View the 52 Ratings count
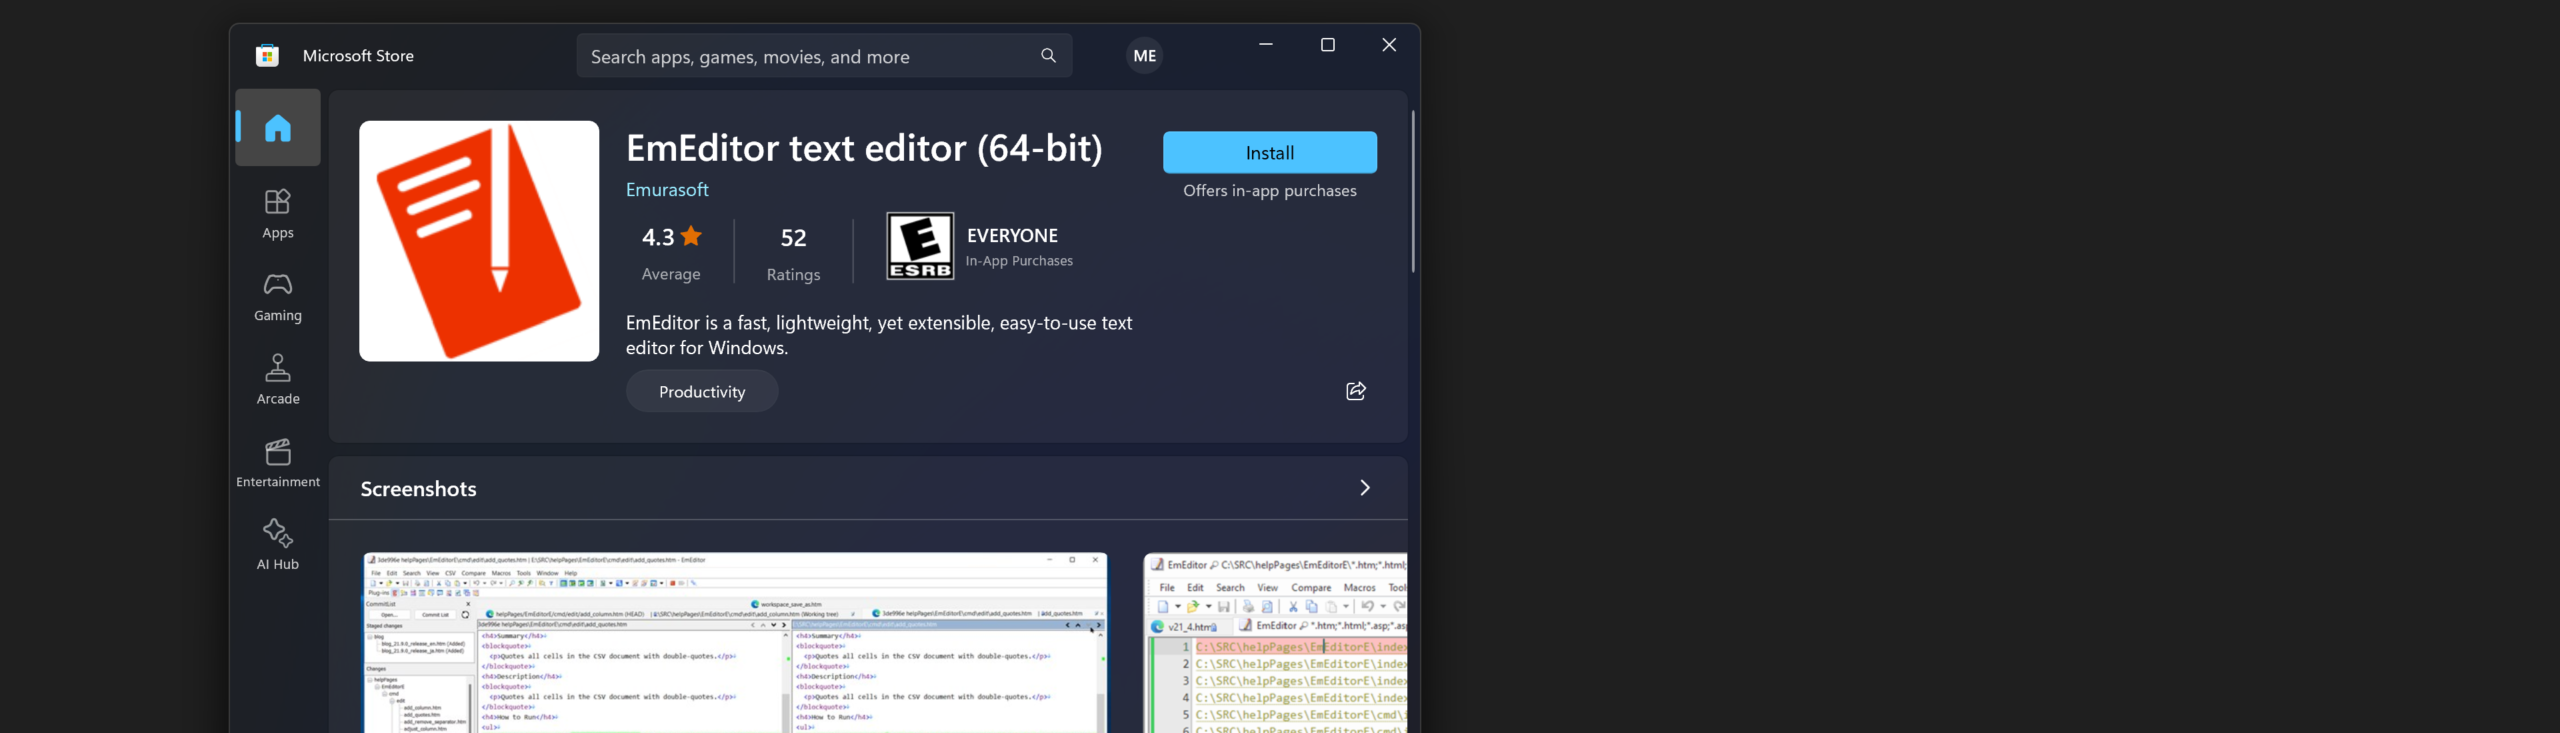Viewport: 2560px width, 733px height. pyautogui.click(x=793, y=254)
